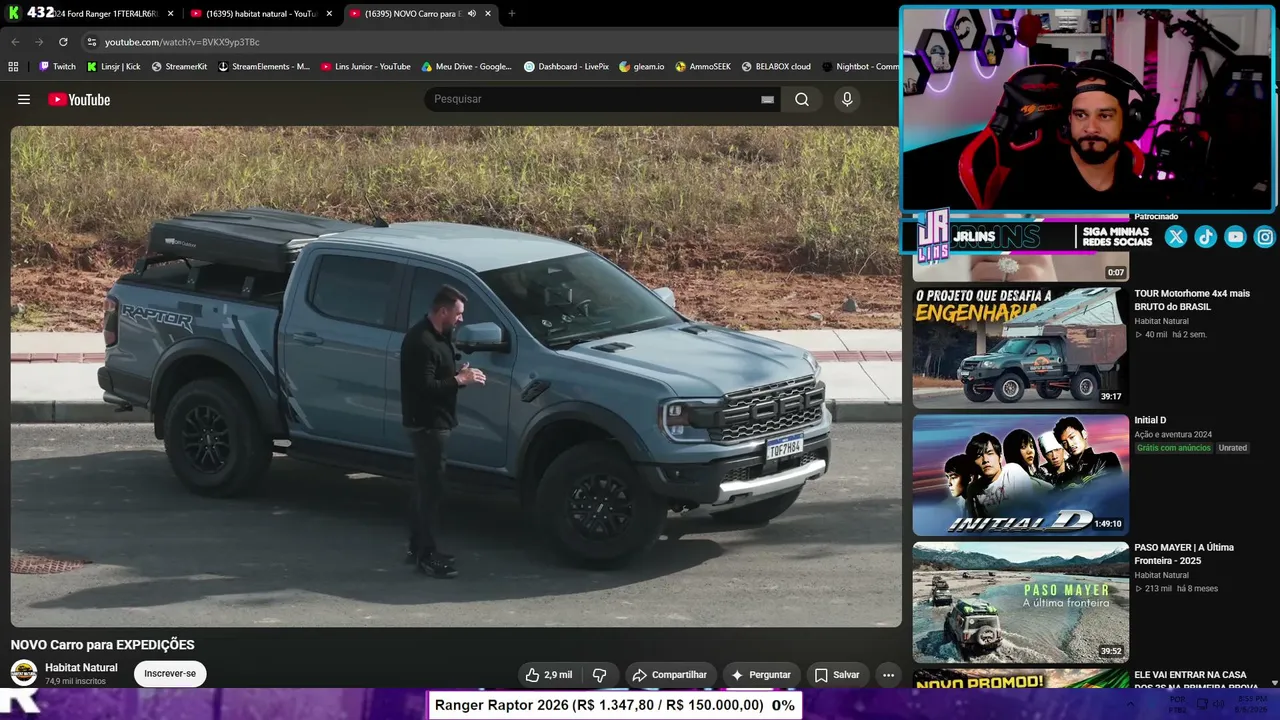Click the YouTube icon on stream overlay

click(x=1236, y=237)
